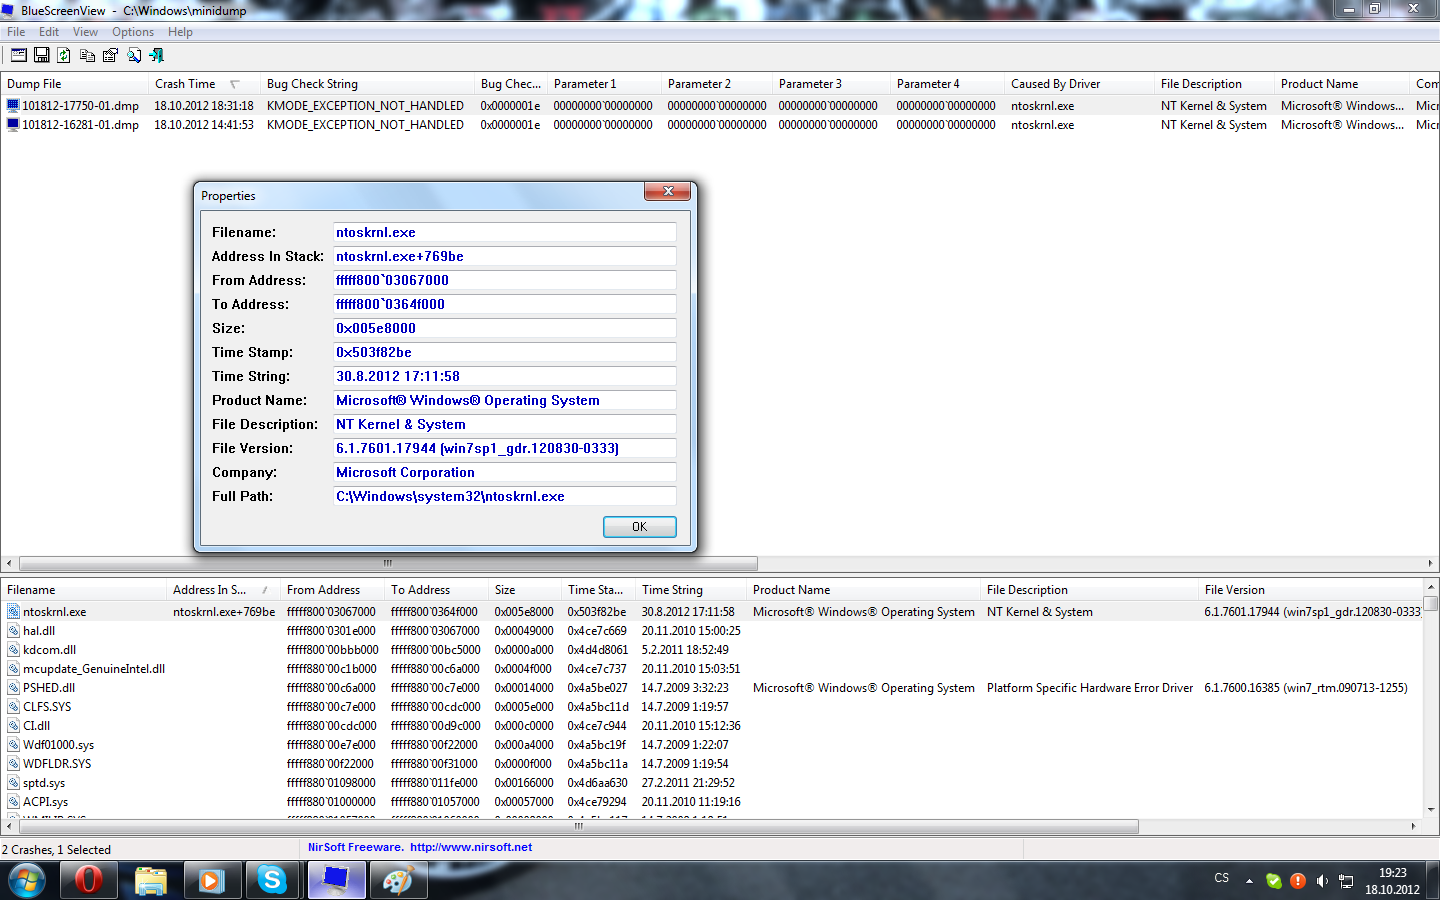Click the lower pane horizontal scrollbar thumb
The height and width of the screenshot is (900, 1440).
coord(578,827)
